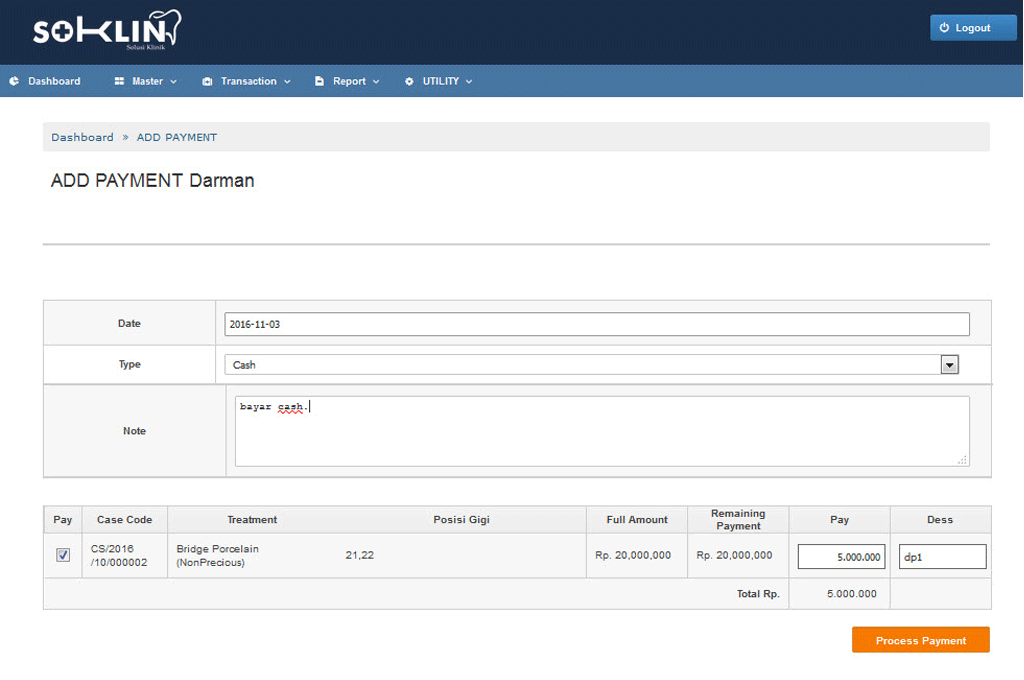Open the payment Type dropdown
Image resolution: width=1024 pixels, height=680 pixels.
[949, 365]
